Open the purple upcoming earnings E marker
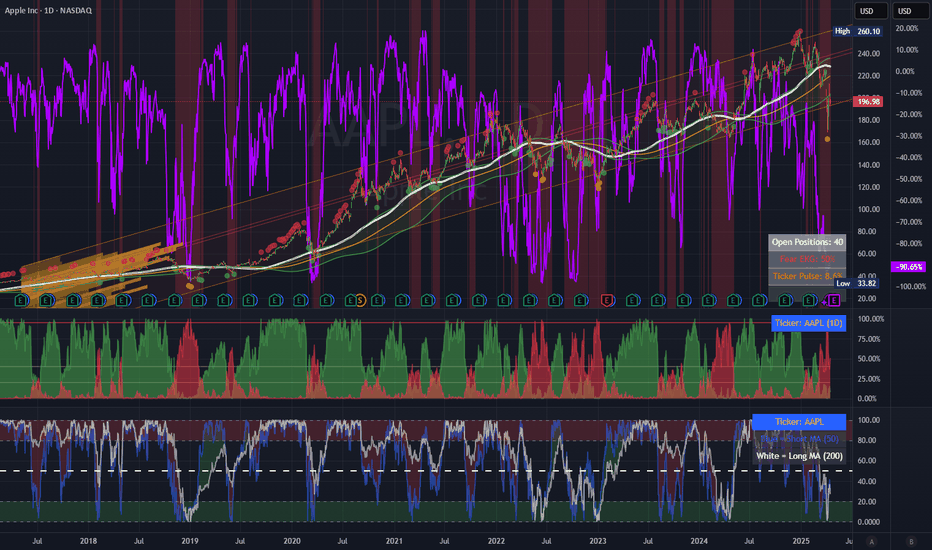The image size is (932, 550). 834,300
